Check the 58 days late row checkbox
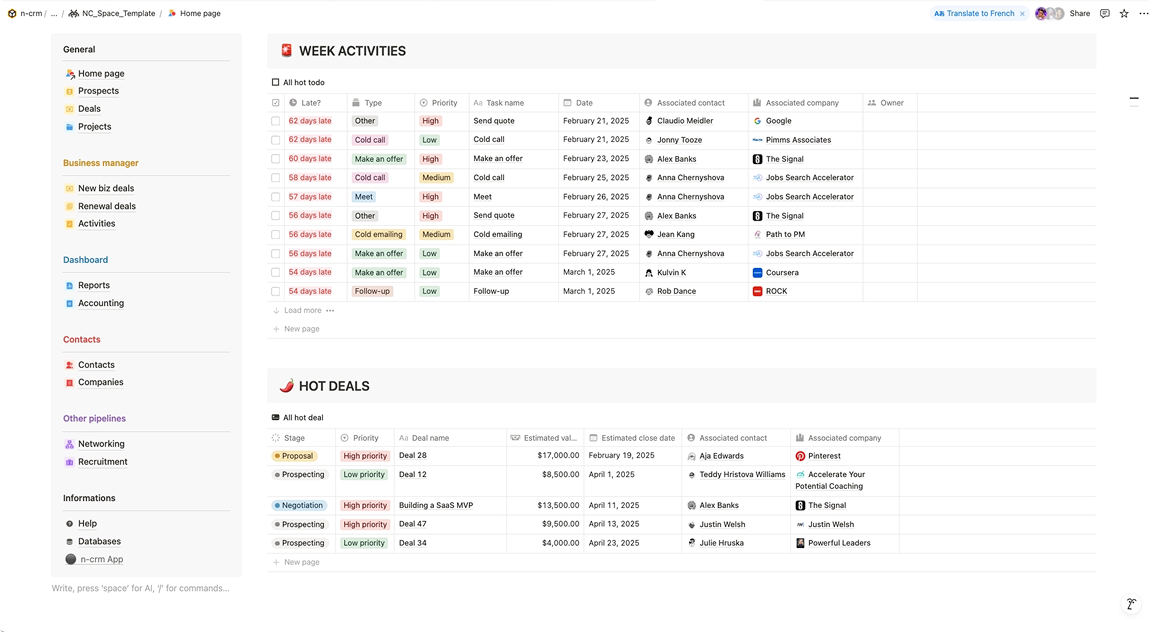The image size is (1150, 632). point(276,178)
